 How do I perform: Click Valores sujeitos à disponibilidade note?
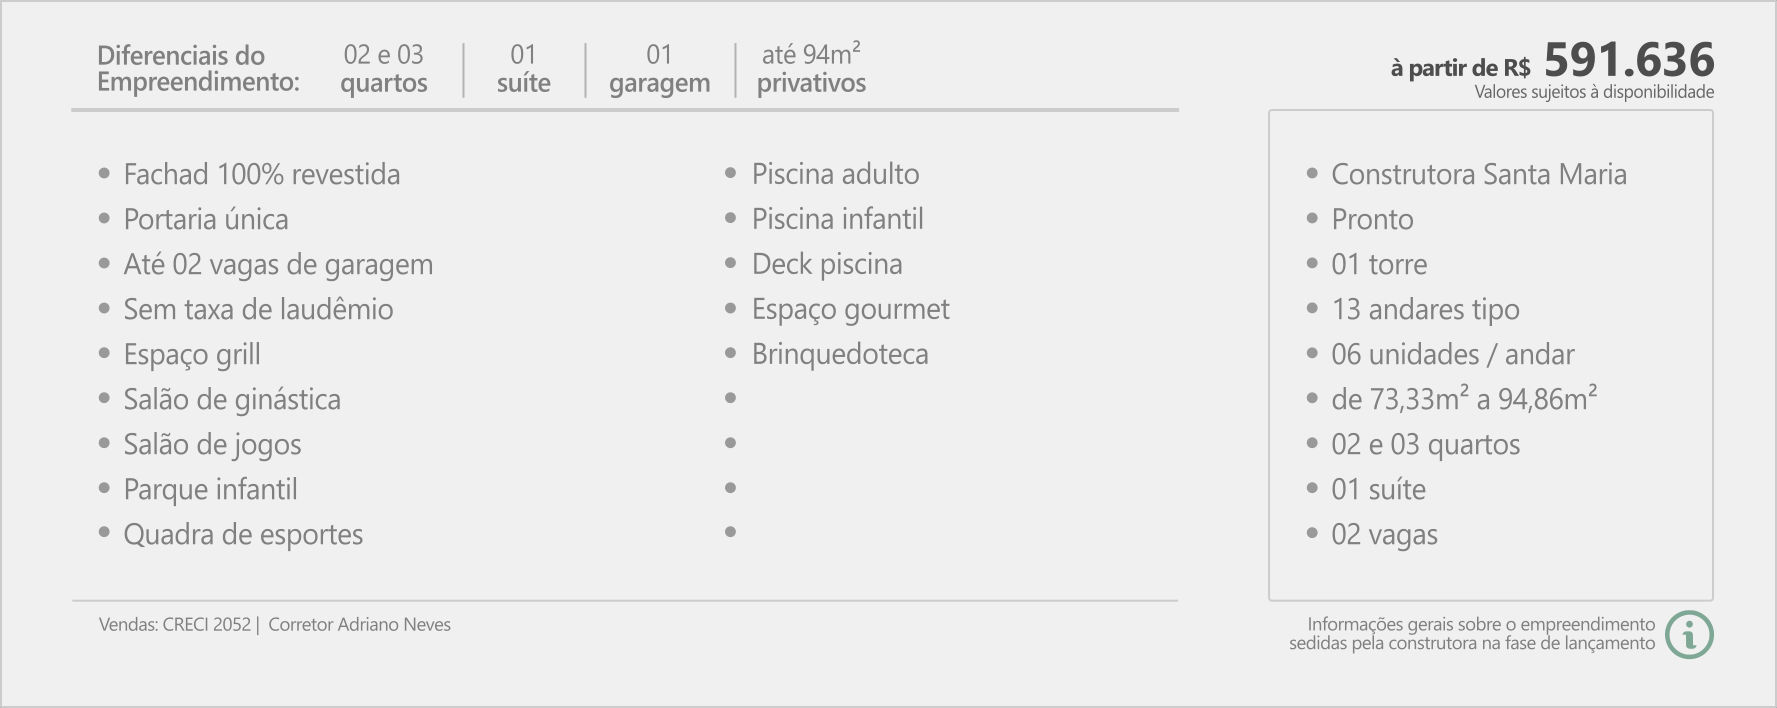(x=1594, y=92)
